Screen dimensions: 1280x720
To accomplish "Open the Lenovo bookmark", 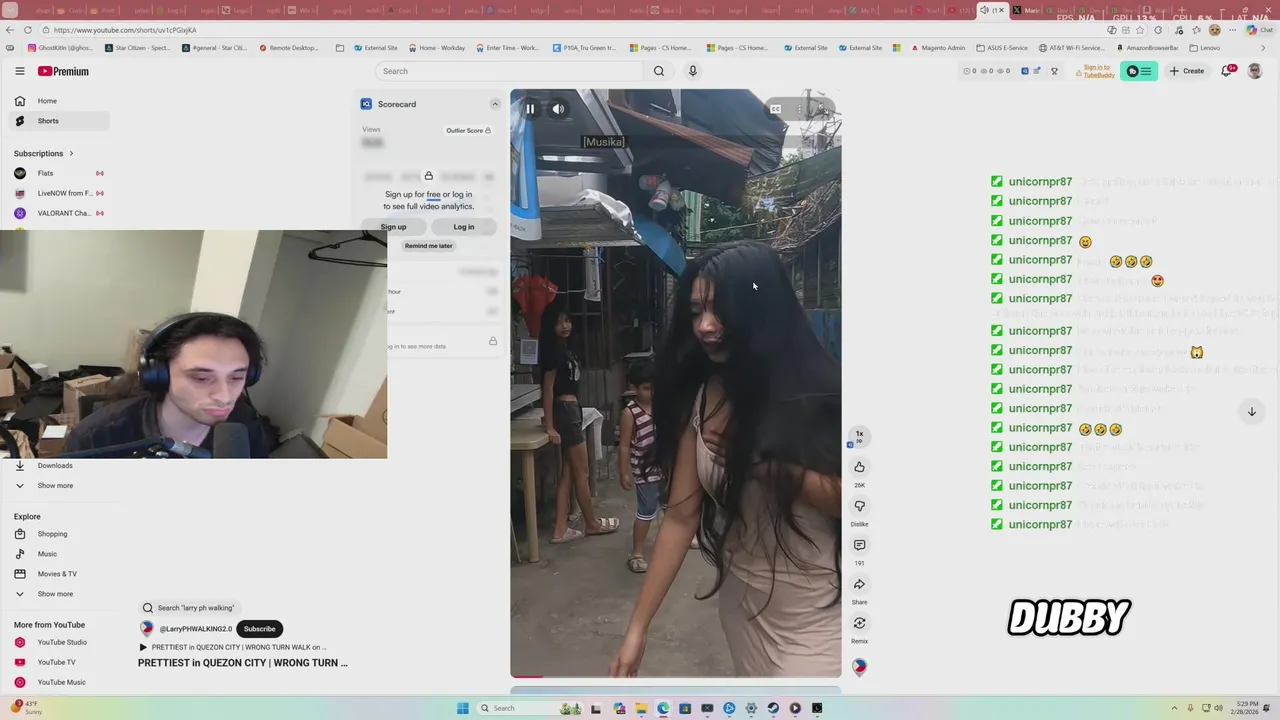I will tap(1205, 48).
